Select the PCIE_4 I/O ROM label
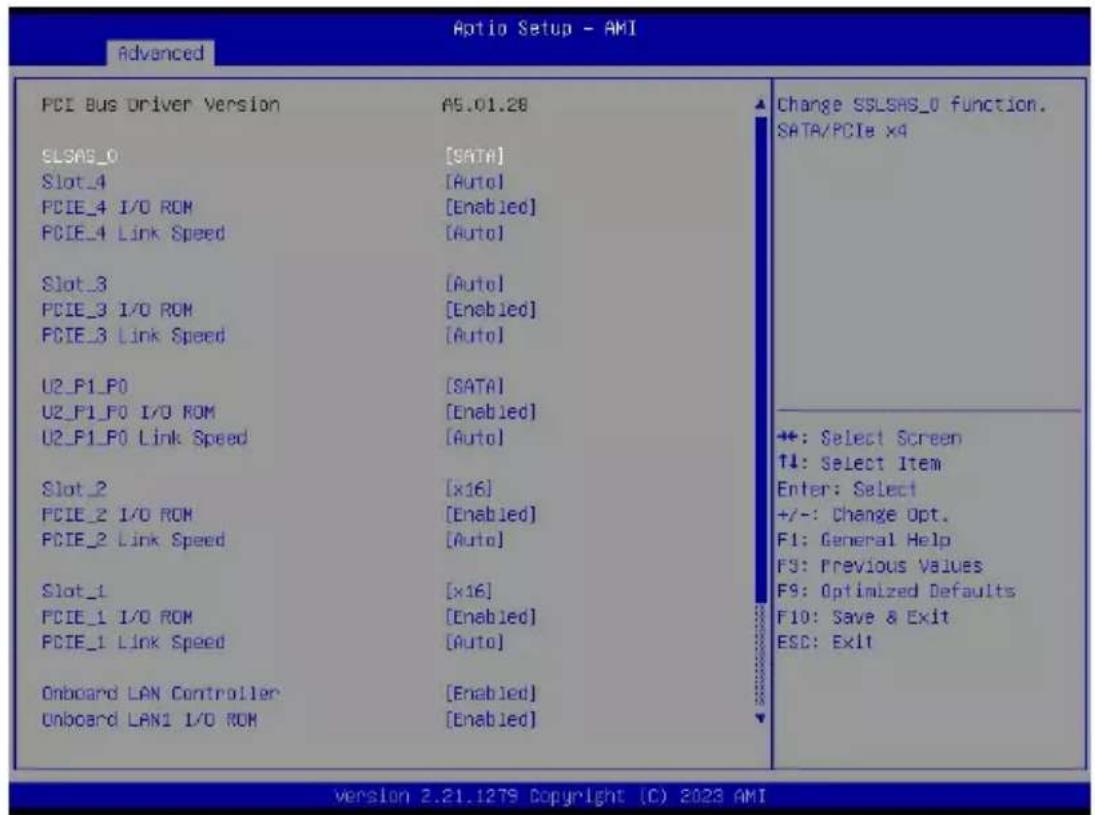The image size is (1095, 815). [117, 207]
